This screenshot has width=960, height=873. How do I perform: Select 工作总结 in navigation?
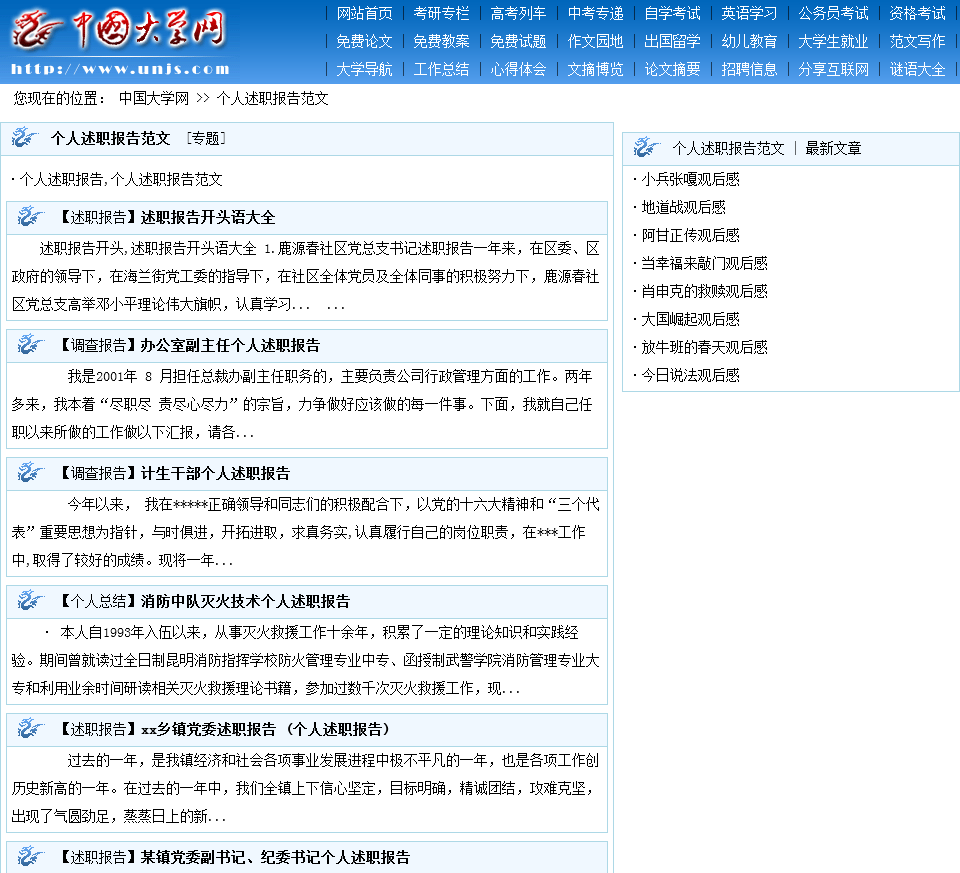click(x=441, y=69)
